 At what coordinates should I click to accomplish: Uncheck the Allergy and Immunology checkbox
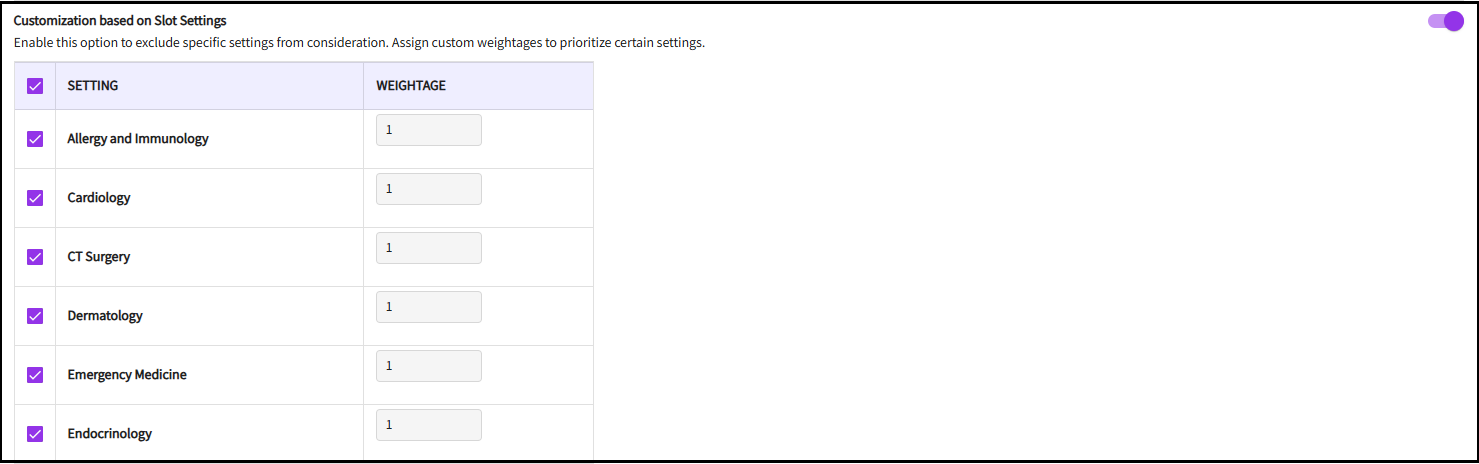(35, 139)
